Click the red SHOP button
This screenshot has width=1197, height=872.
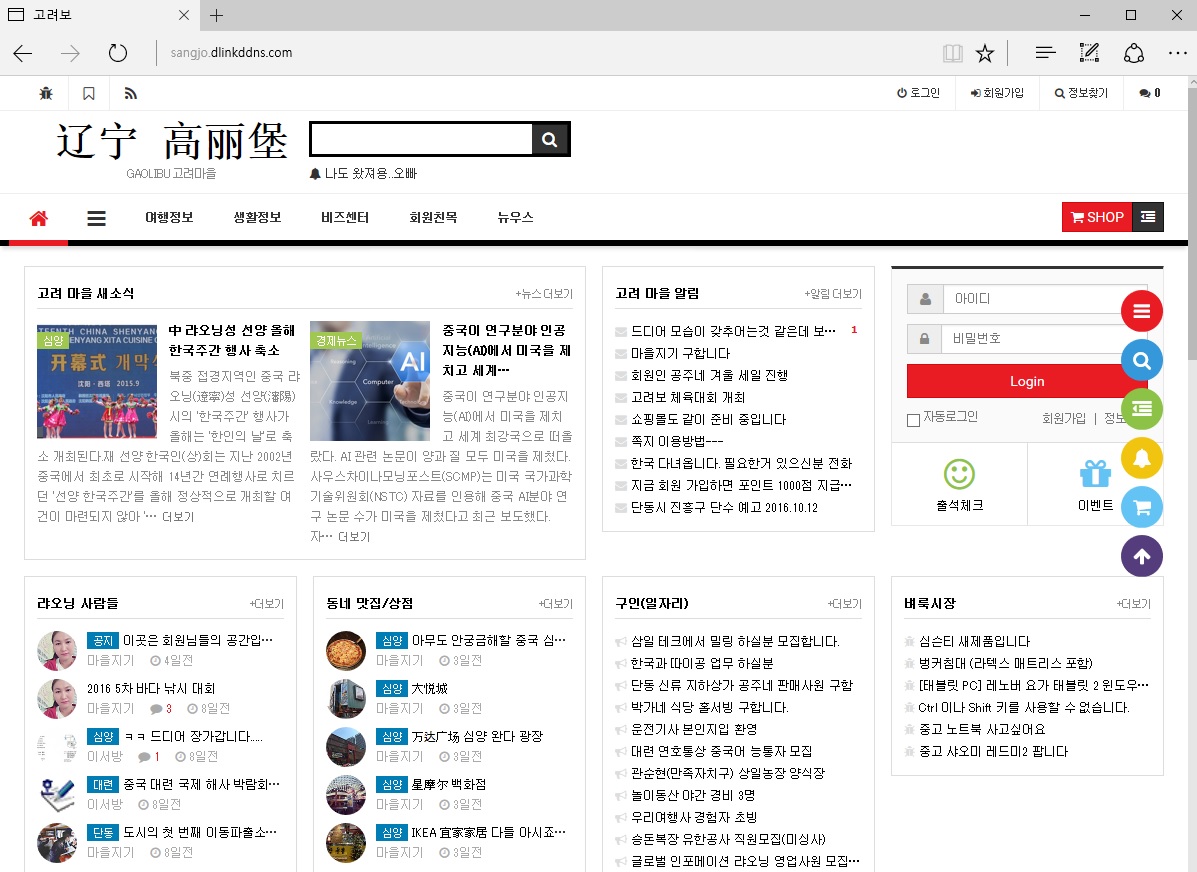[x=1097, y=217]
